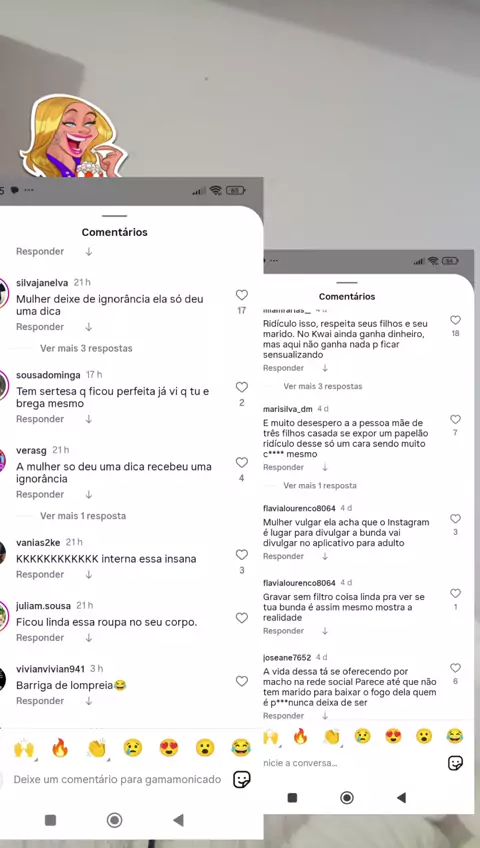This screenshot has height=848, width=480.
Task: Expand 'Ver mais 1 resposta' under marisilva_dm
Action: (x=320, y=486)
